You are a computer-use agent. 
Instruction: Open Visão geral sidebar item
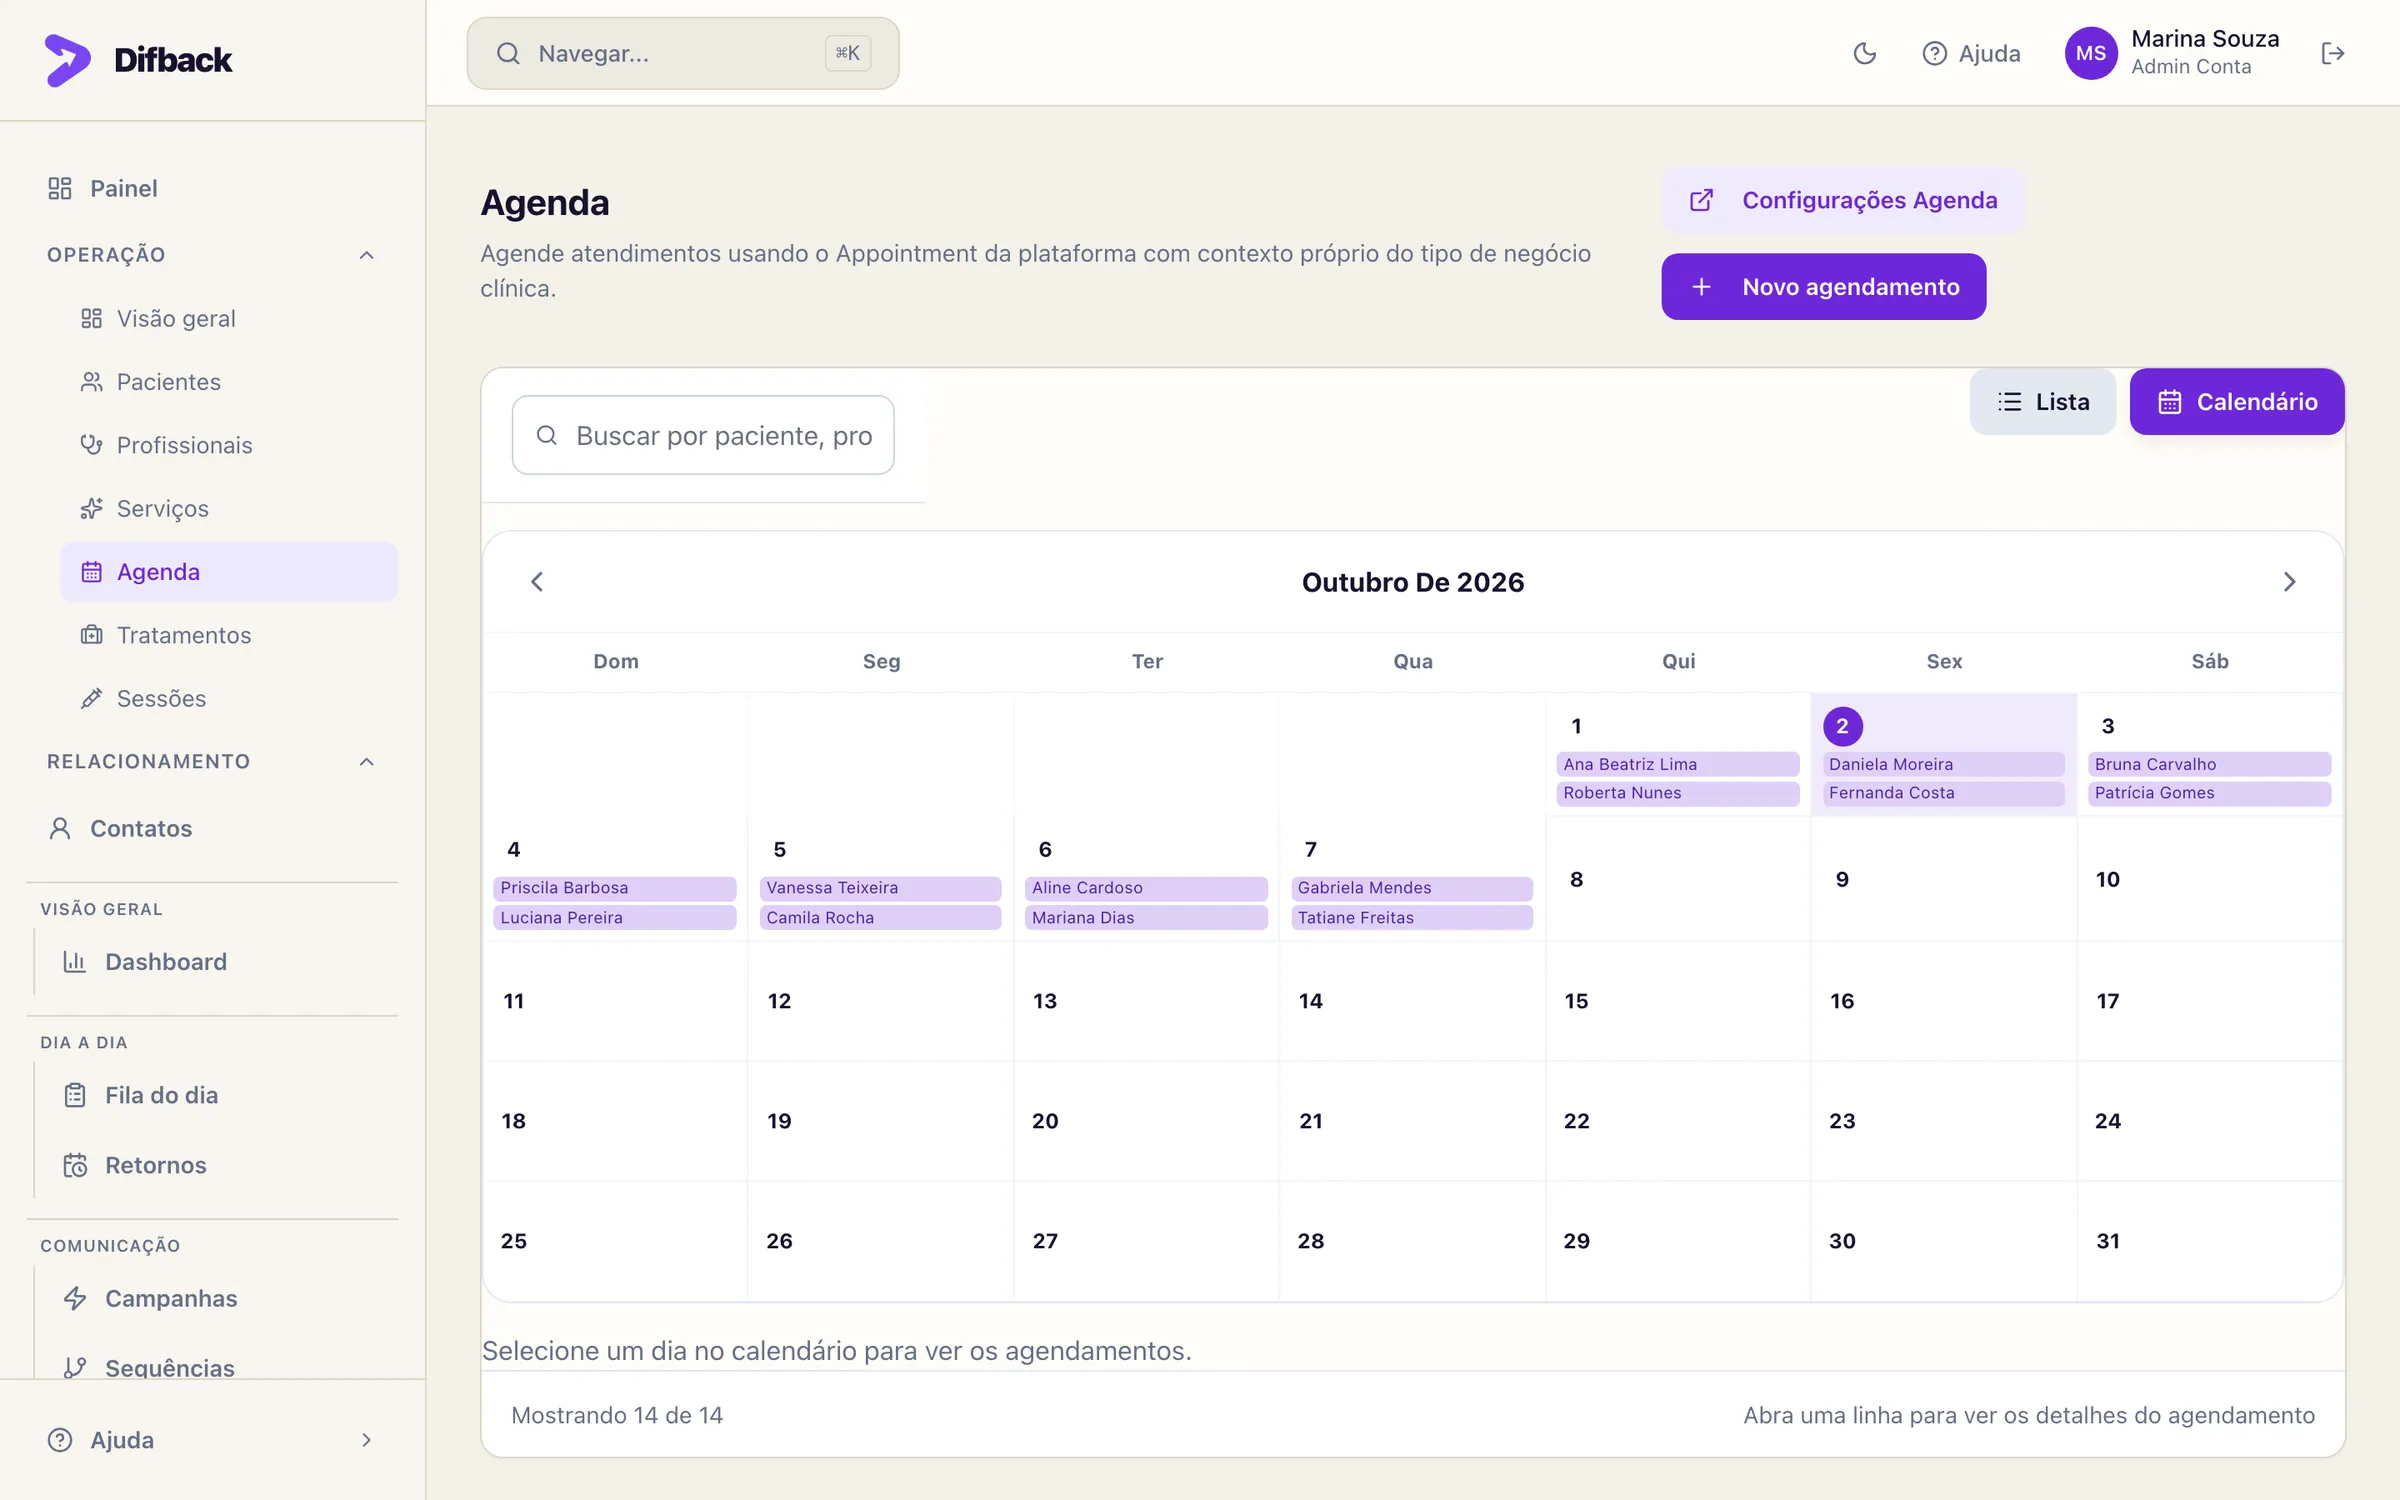(x=229, y=318)
